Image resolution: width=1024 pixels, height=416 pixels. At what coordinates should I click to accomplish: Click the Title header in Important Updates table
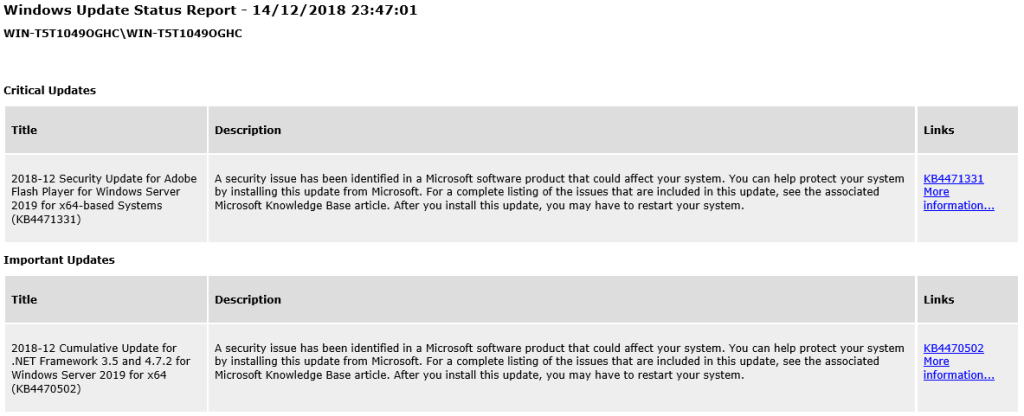pyautogui.click(x=24, y=300)
